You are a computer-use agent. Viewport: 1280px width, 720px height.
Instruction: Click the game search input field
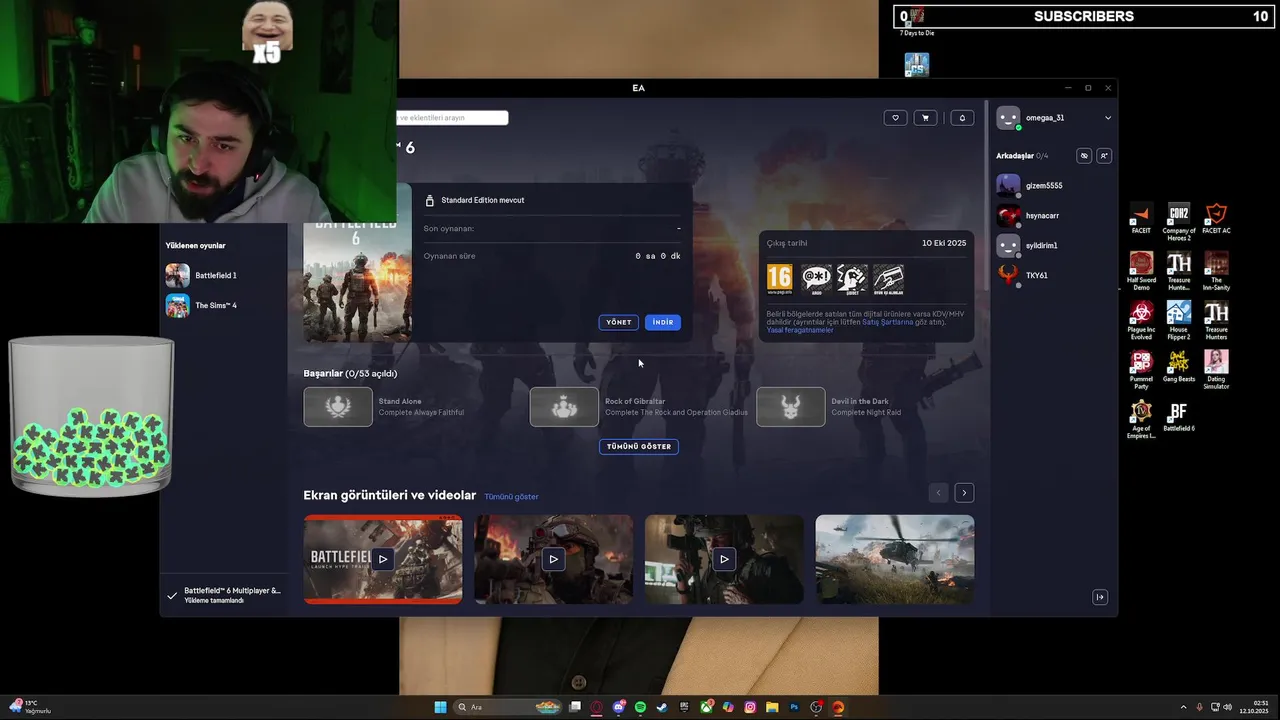[452, 118]
